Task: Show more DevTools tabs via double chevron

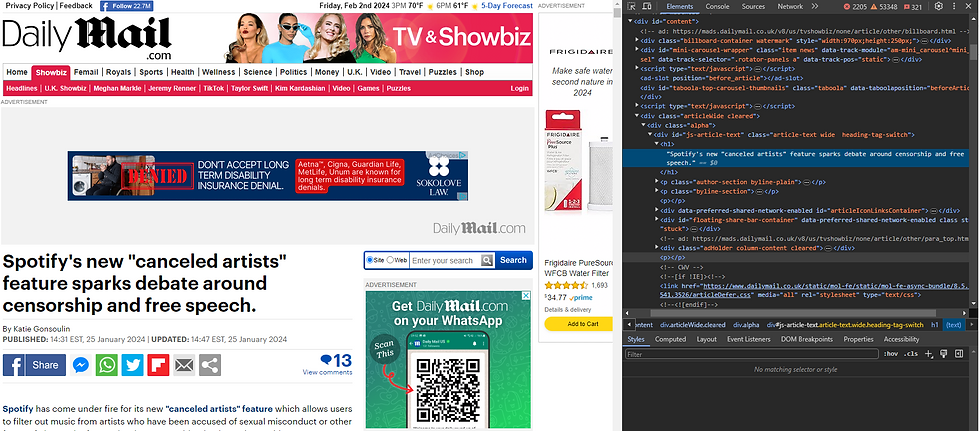Action: click(815, 6)
